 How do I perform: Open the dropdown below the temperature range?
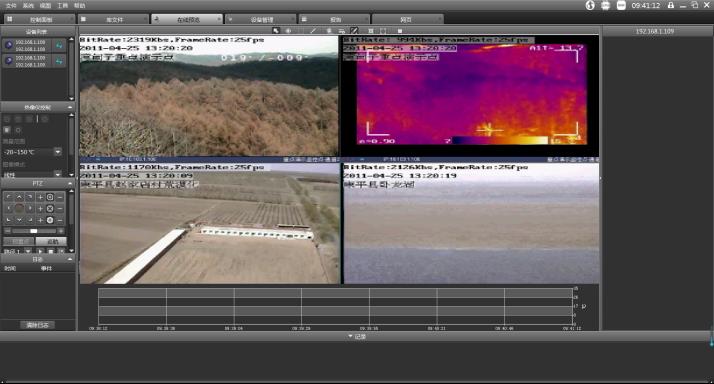point(58,174)
